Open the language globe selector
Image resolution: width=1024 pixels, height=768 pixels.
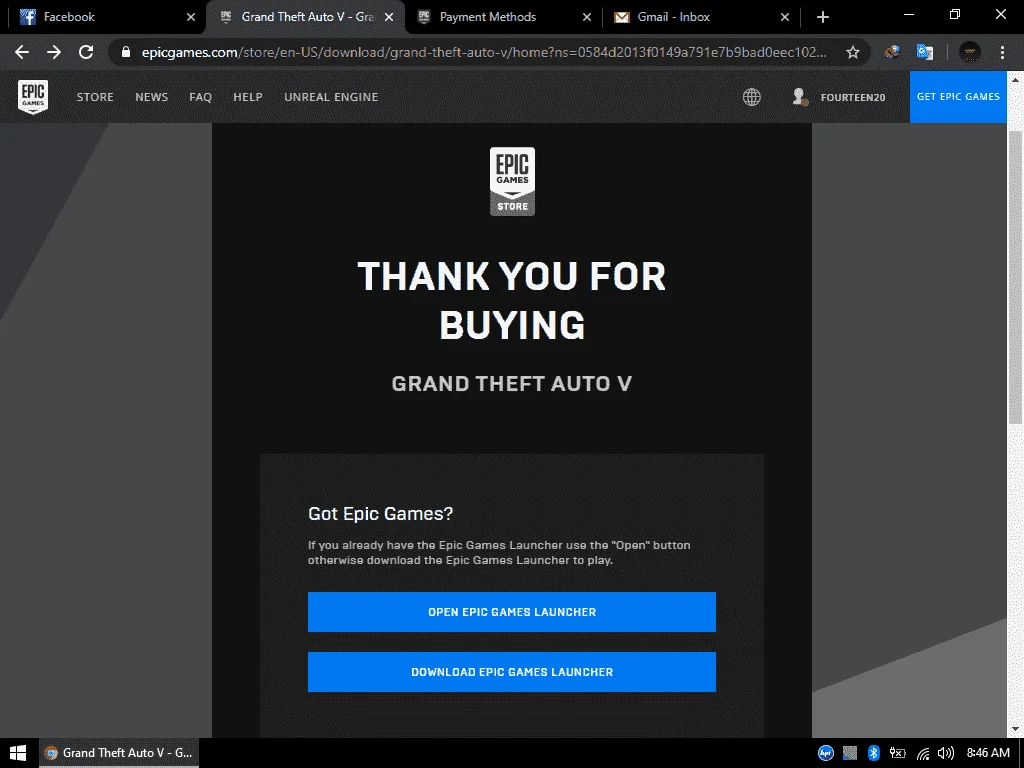[752, 97]
